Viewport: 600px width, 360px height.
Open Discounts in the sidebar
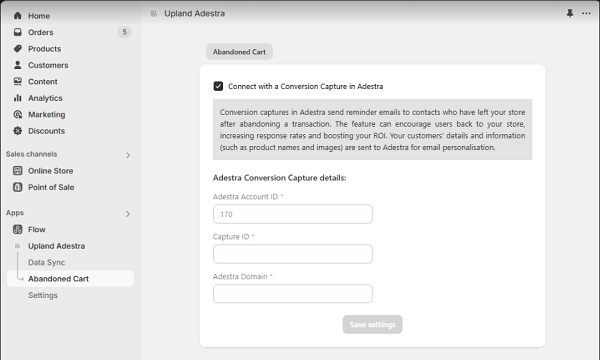click(46, 131)
